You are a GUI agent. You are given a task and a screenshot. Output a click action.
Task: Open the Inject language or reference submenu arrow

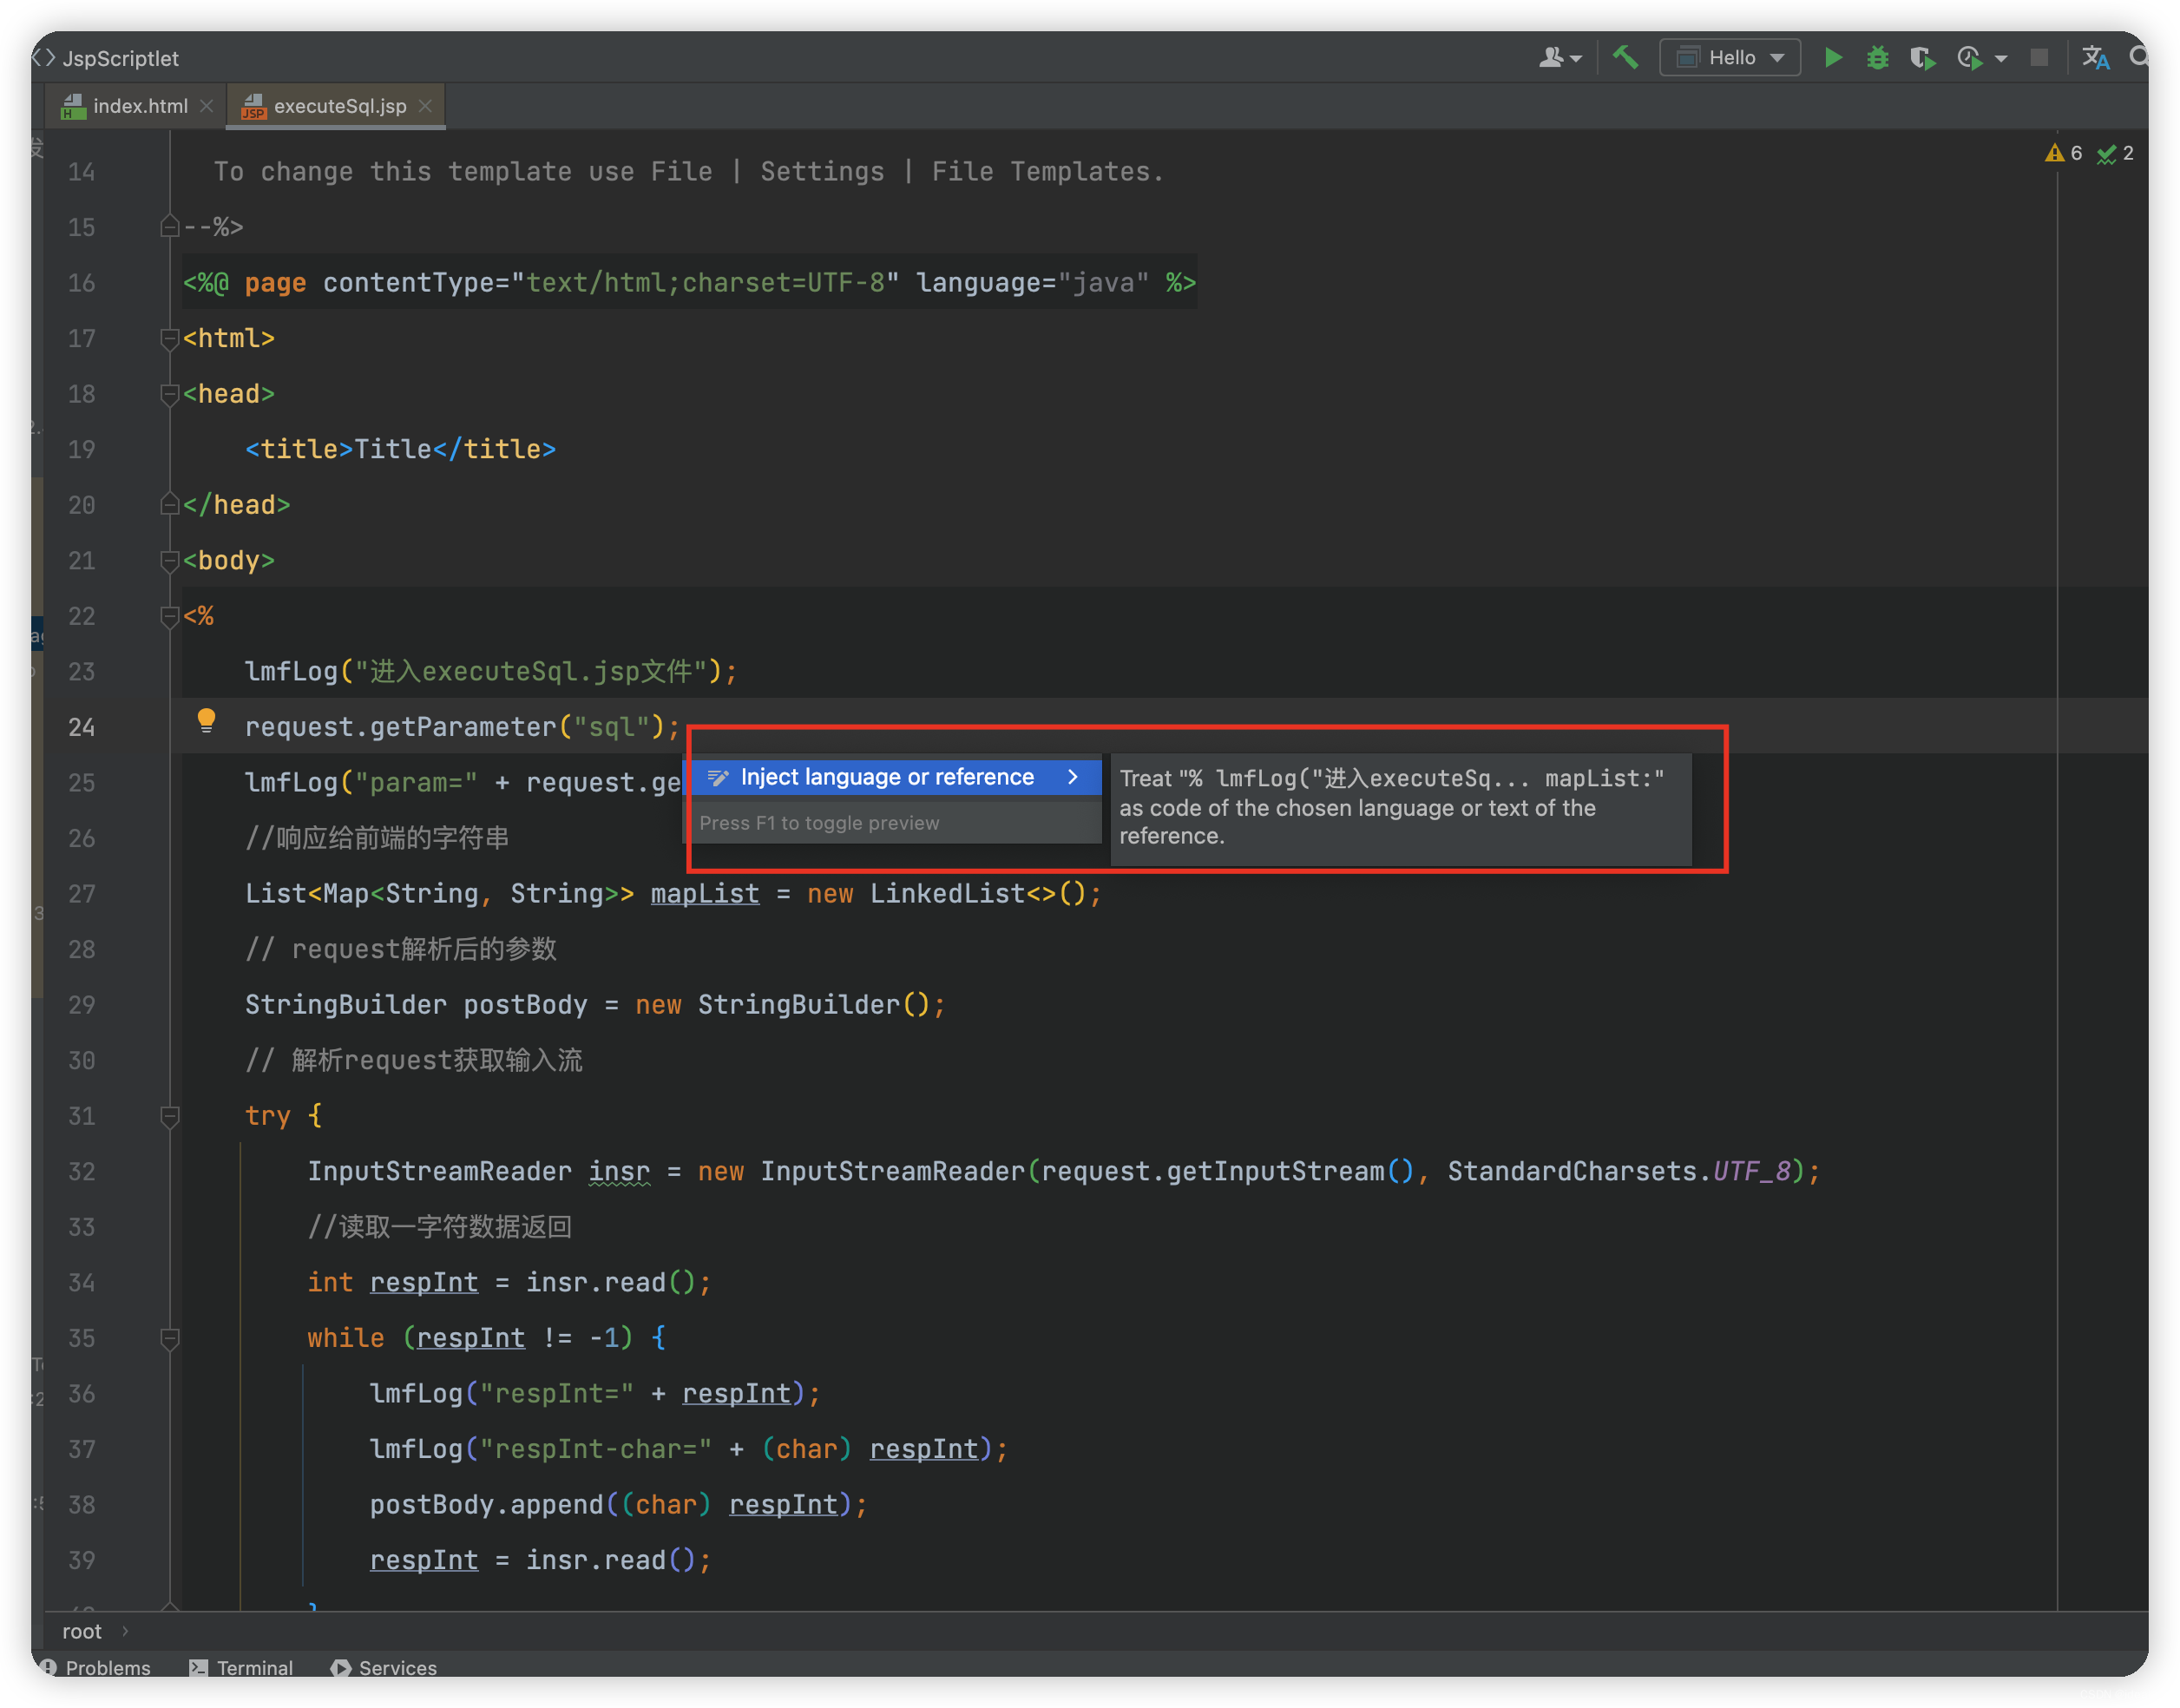[1073, 777]
